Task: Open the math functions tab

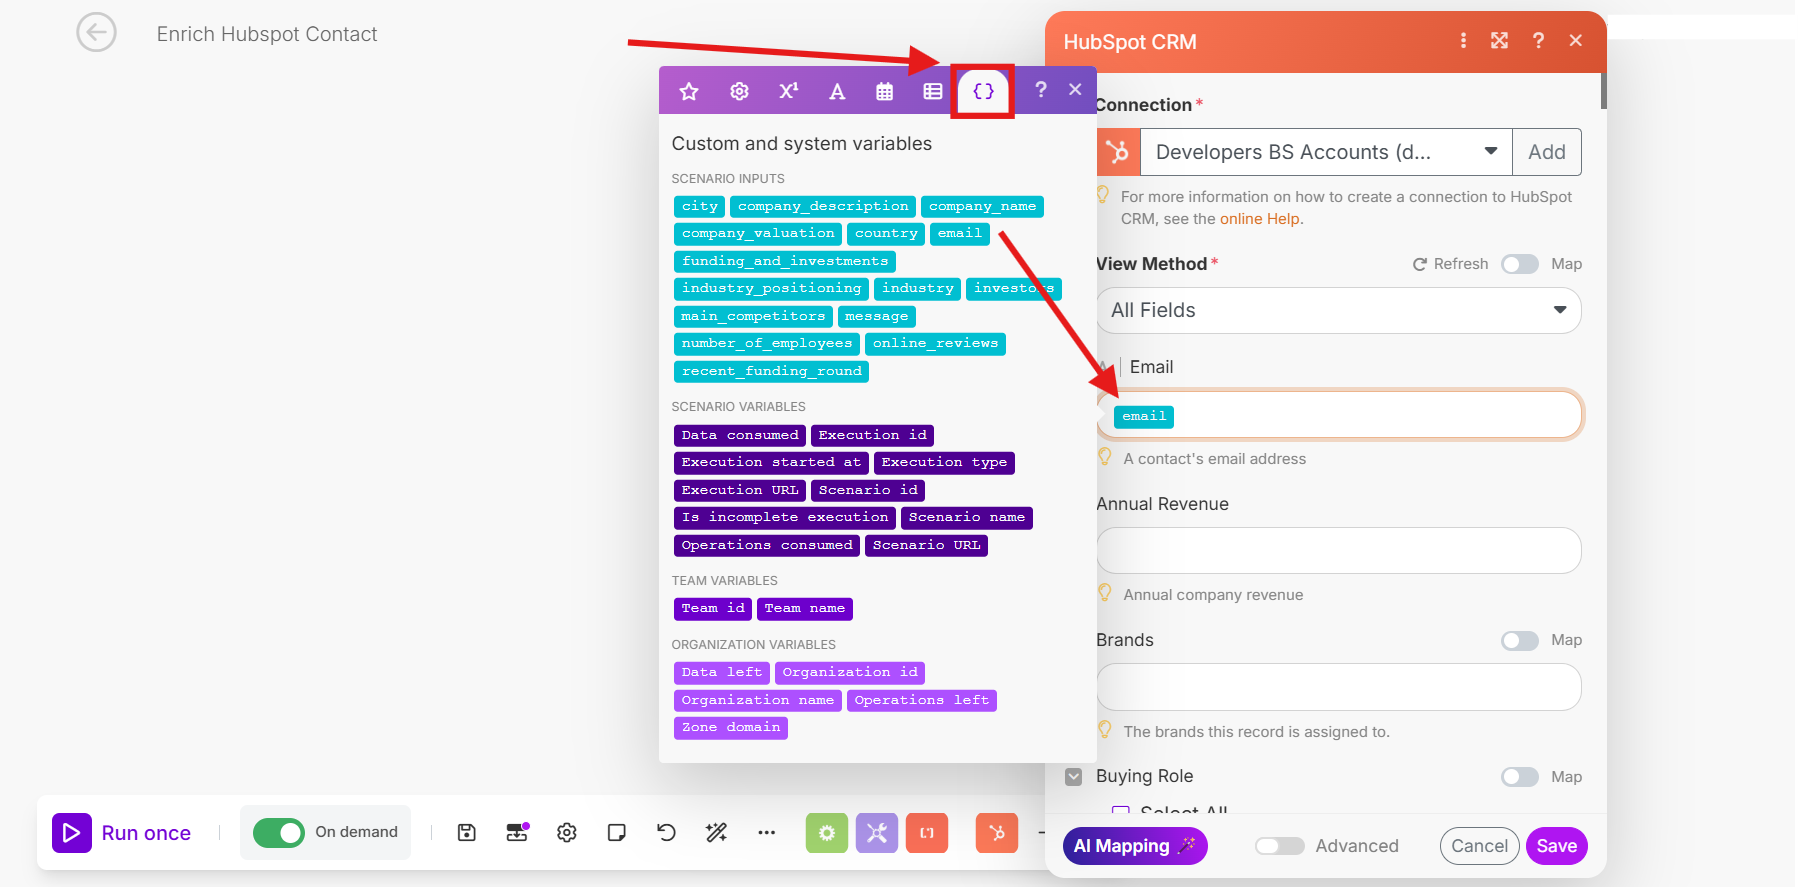Action: 788,91
